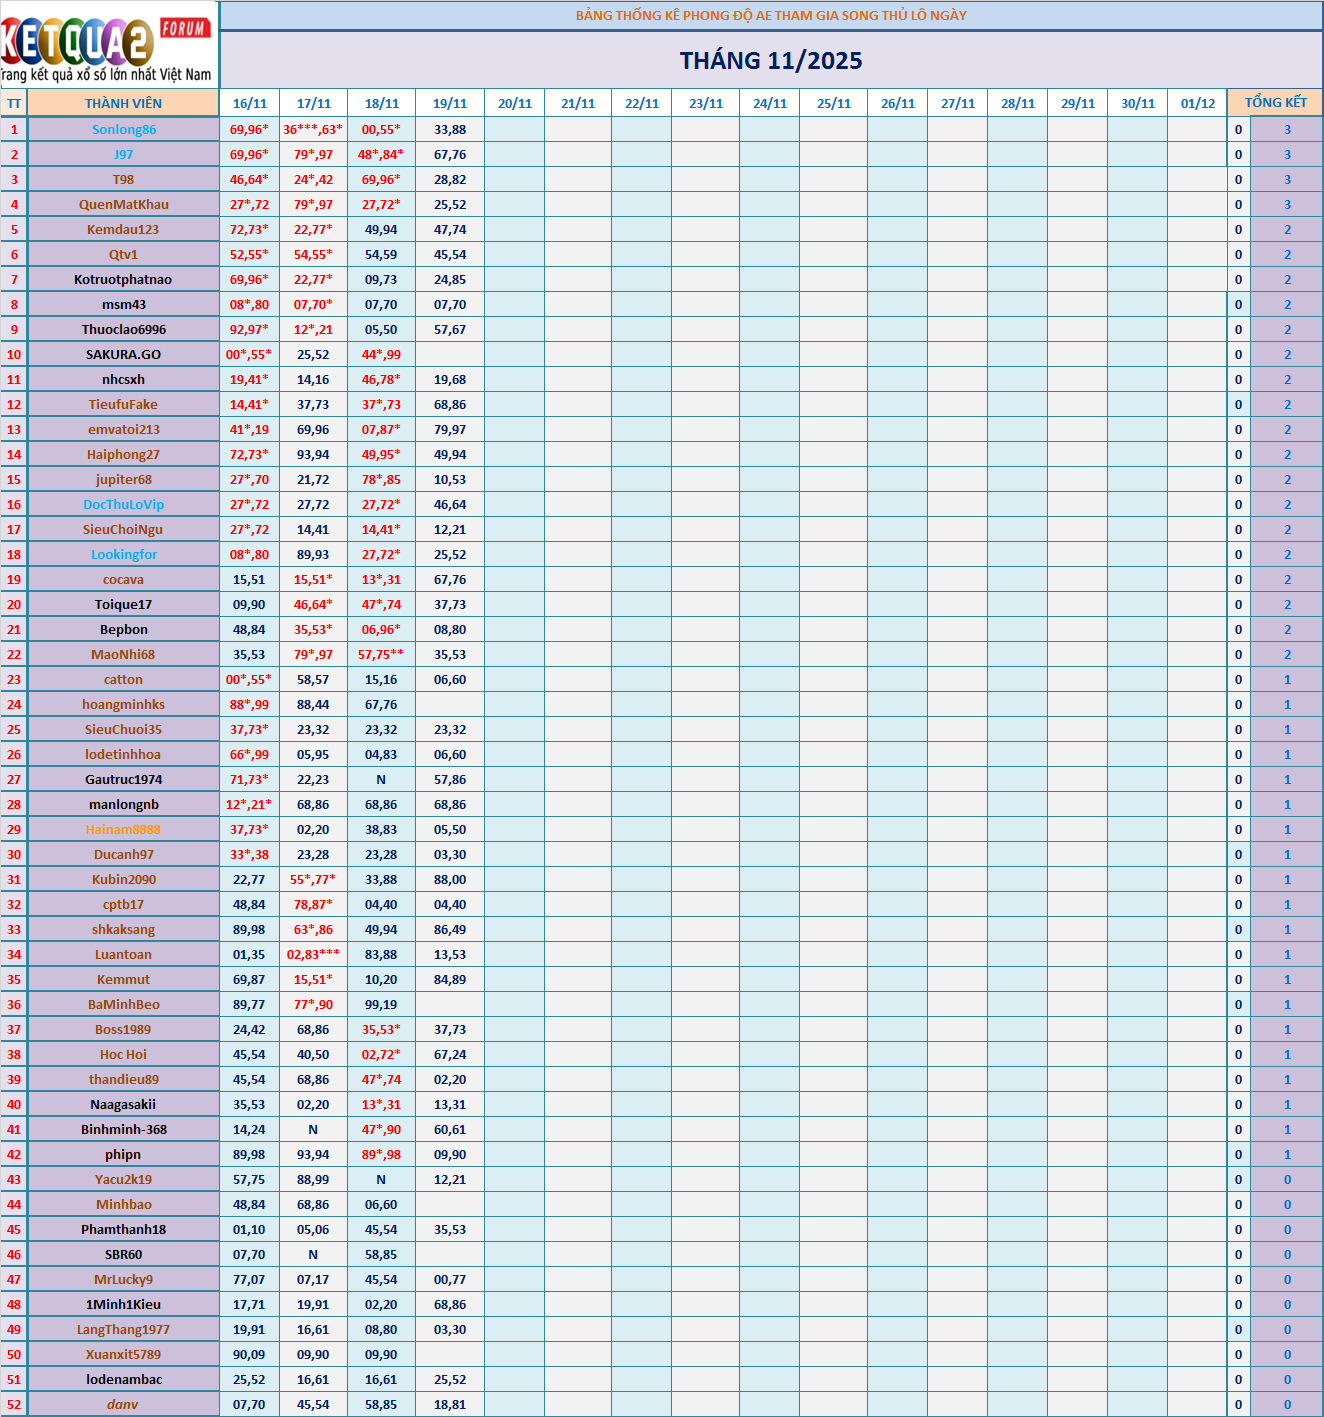Select MaoNhi68's 18/11 cell showing 57,75**
1324x1417 pixels.
(381, 654)
